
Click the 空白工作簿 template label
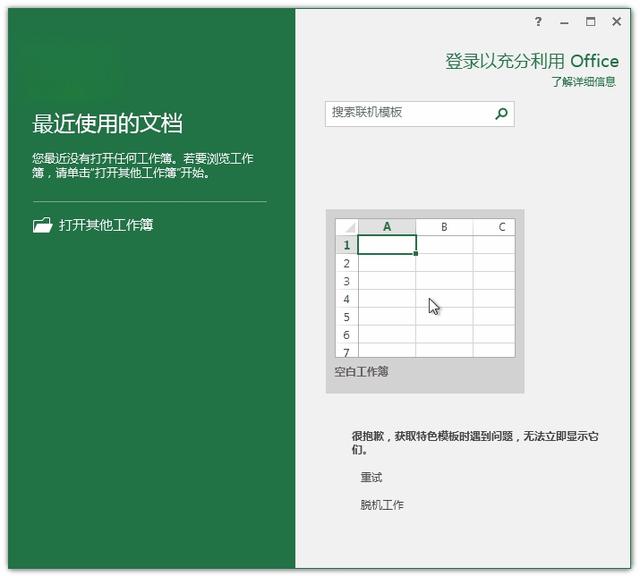(361, 371)
